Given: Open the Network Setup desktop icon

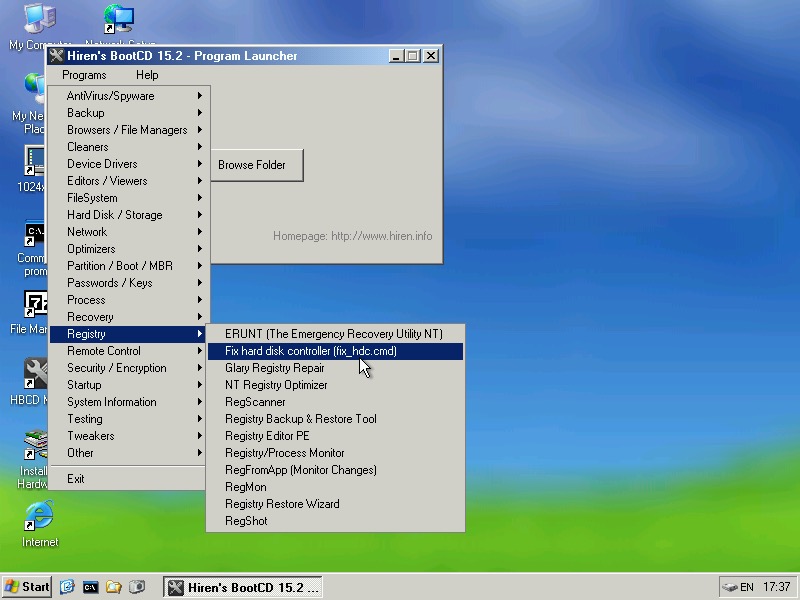Looking at the screenshot, I should coord(119,20).
